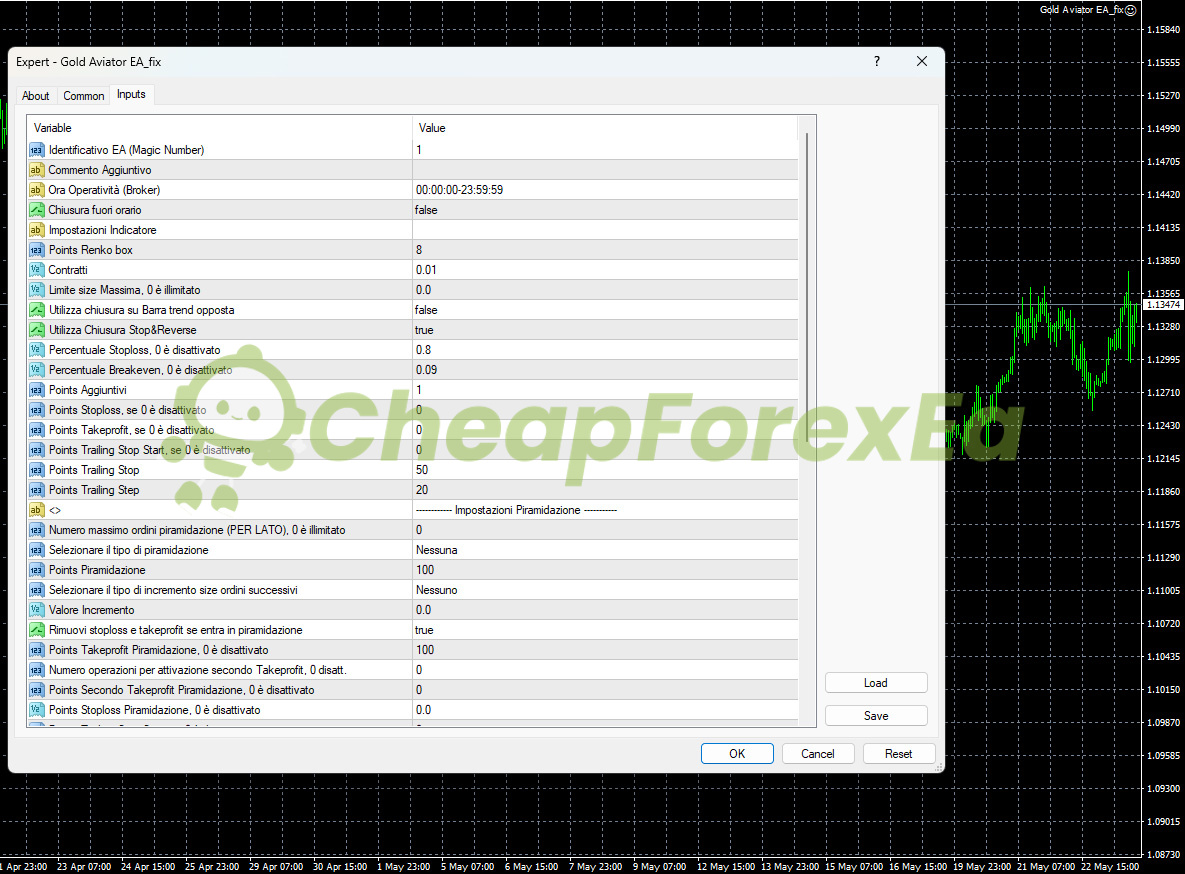Click the integer icon beside Points Trailing Step

point(36,490)
